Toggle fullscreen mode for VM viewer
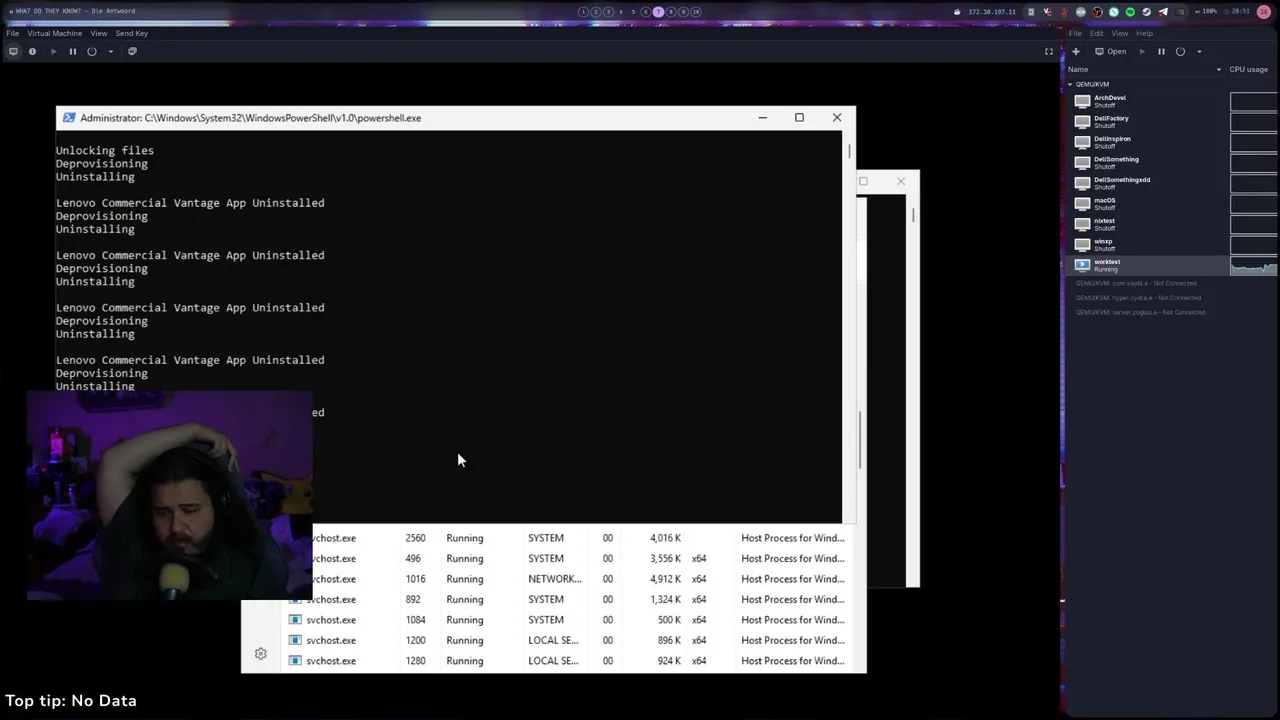The image size is (1280, 720). [x=1049, y=51]
